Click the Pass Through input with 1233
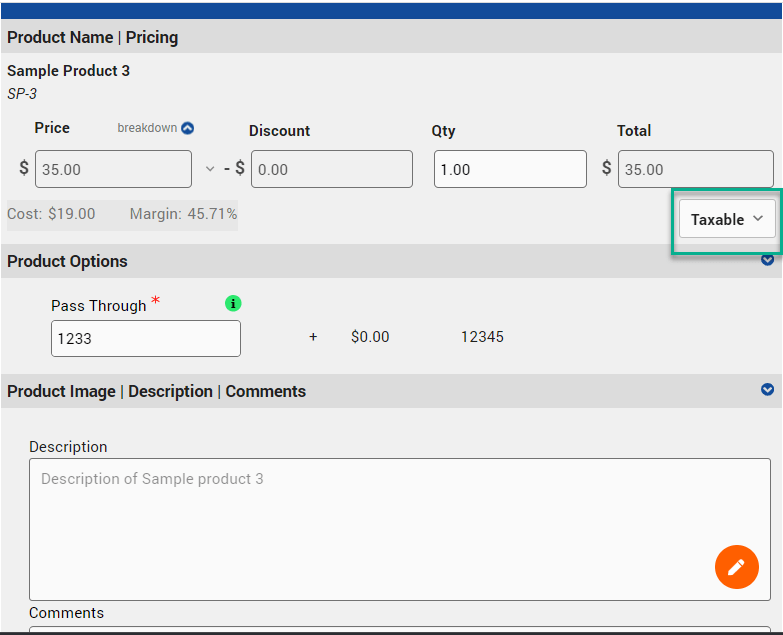 pos(146,338)
